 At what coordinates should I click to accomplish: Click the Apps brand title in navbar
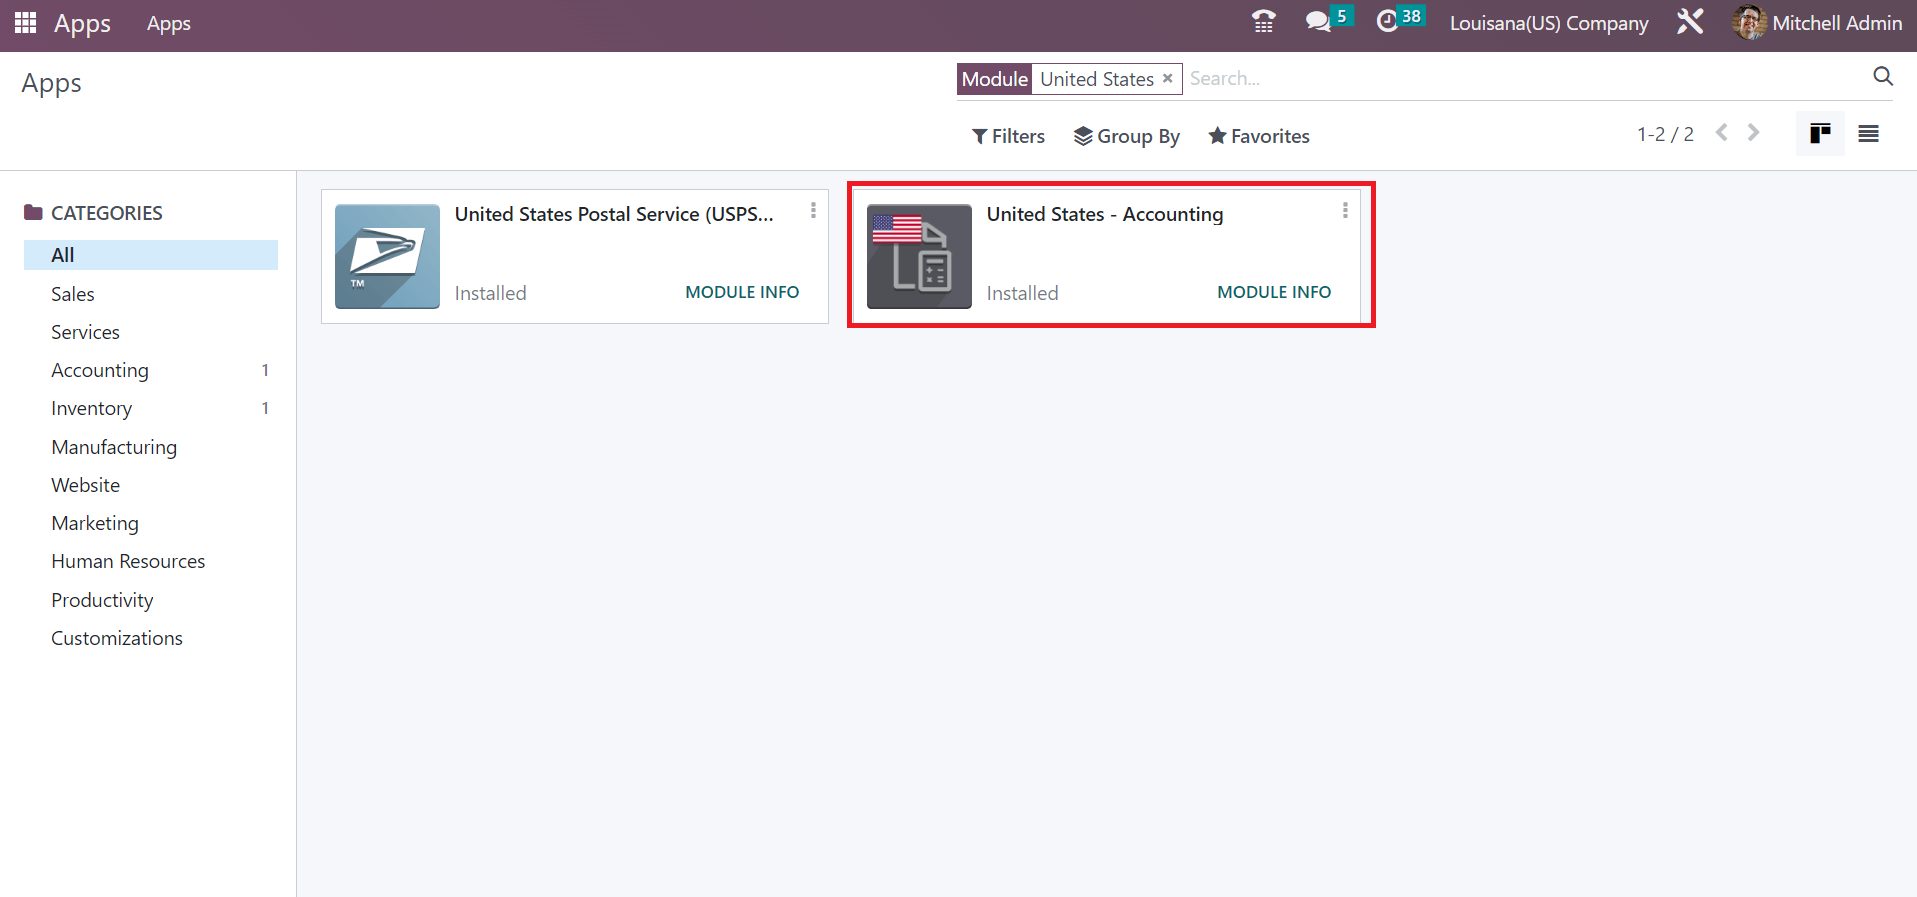[x=82, y=23]
